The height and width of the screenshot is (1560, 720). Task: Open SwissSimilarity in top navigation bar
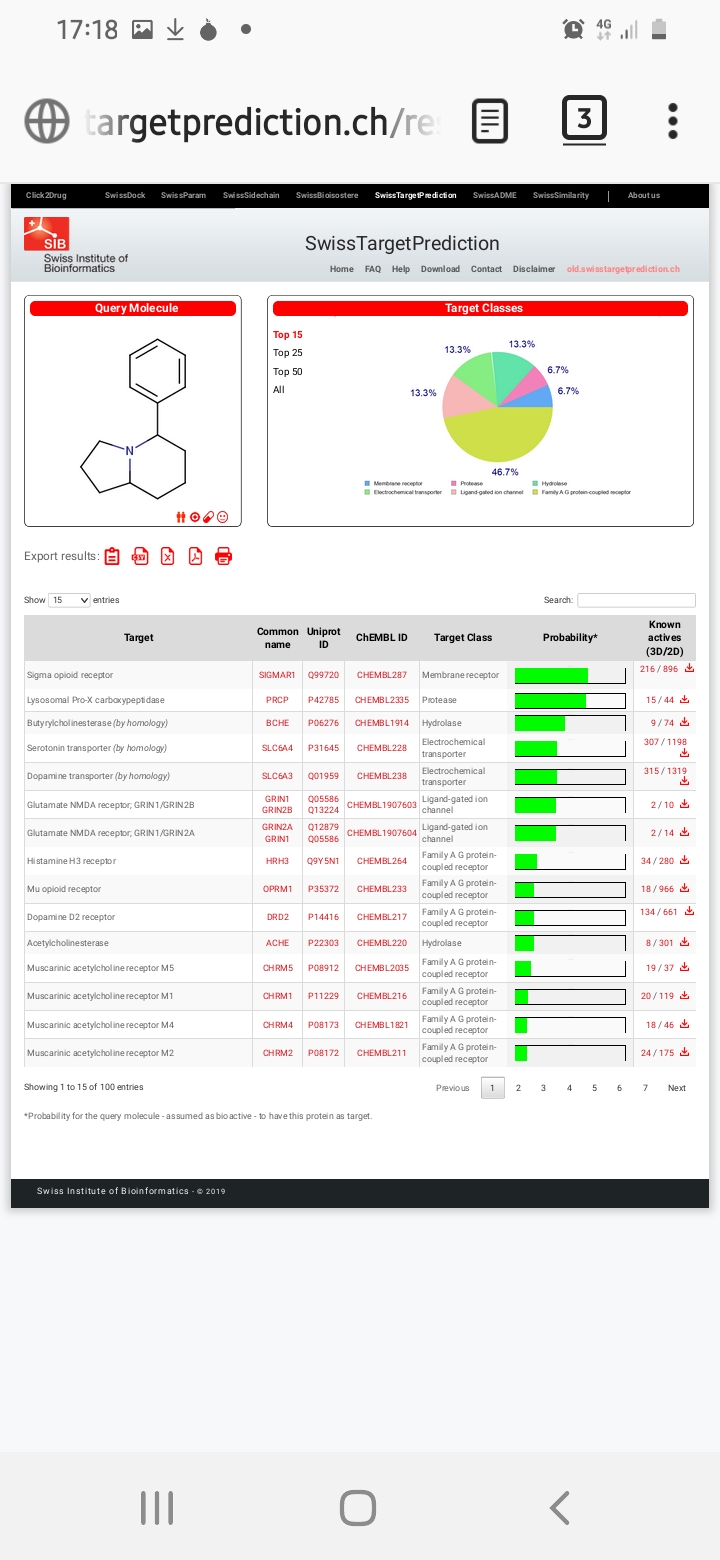(x=561, y=196)
